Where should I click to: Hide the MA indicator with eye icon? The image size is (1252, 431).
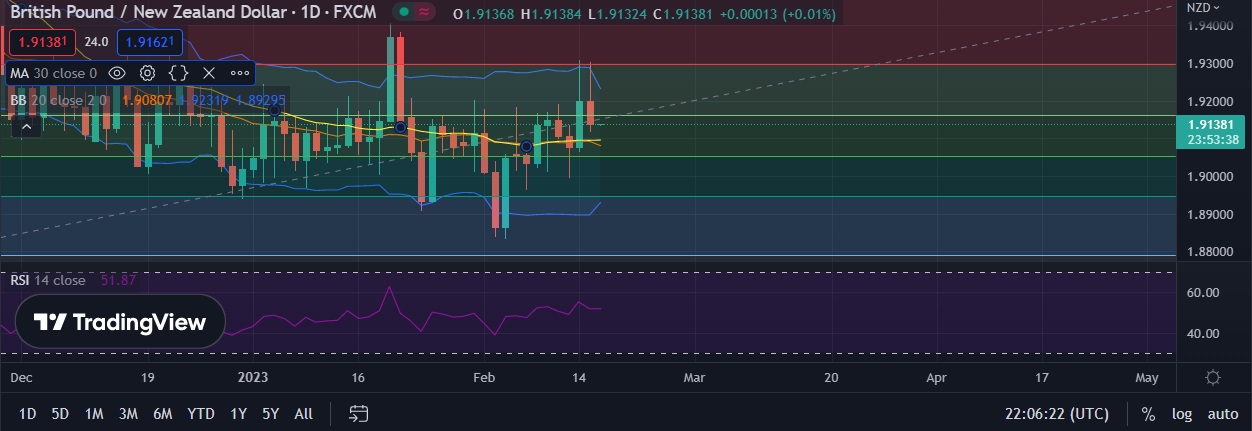(x=117, y=73)
